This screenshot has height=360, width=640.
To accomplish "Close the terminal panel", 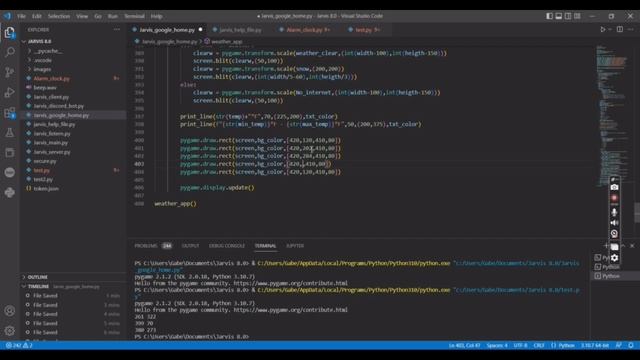I will (x=632, y=246).
